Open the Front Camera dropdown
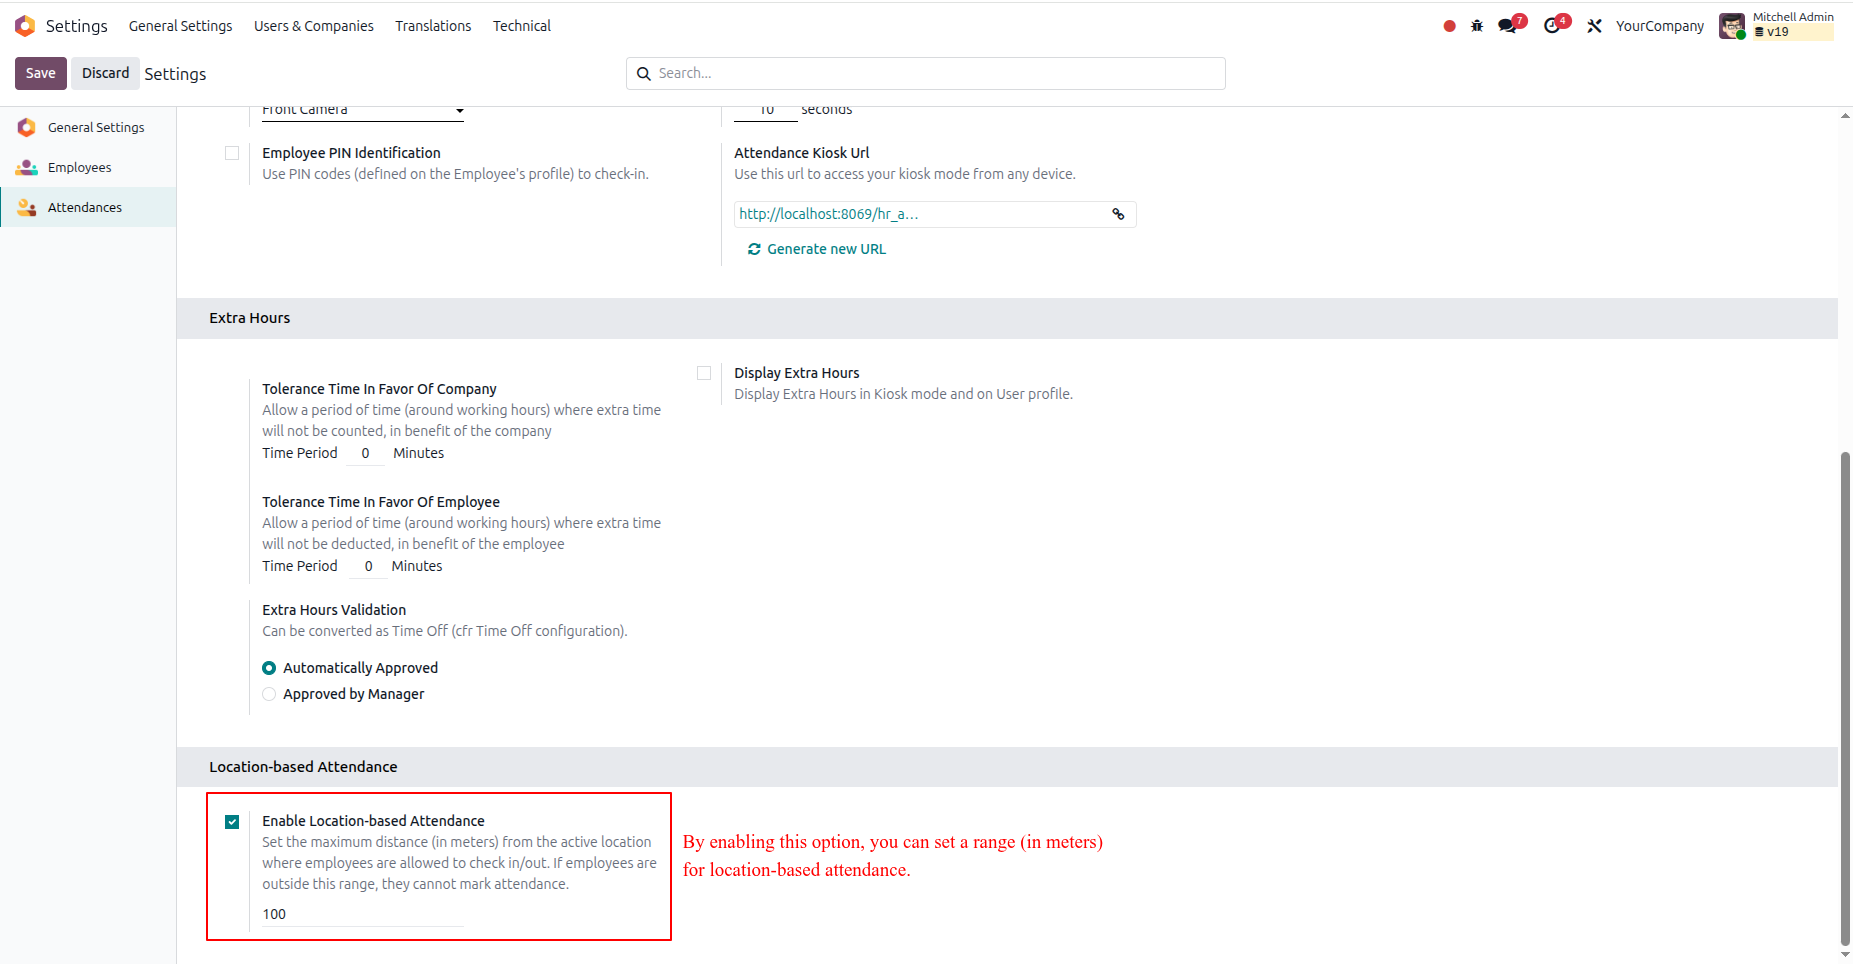This screenshot has height=964, width=1853. [x=363, y=111]
